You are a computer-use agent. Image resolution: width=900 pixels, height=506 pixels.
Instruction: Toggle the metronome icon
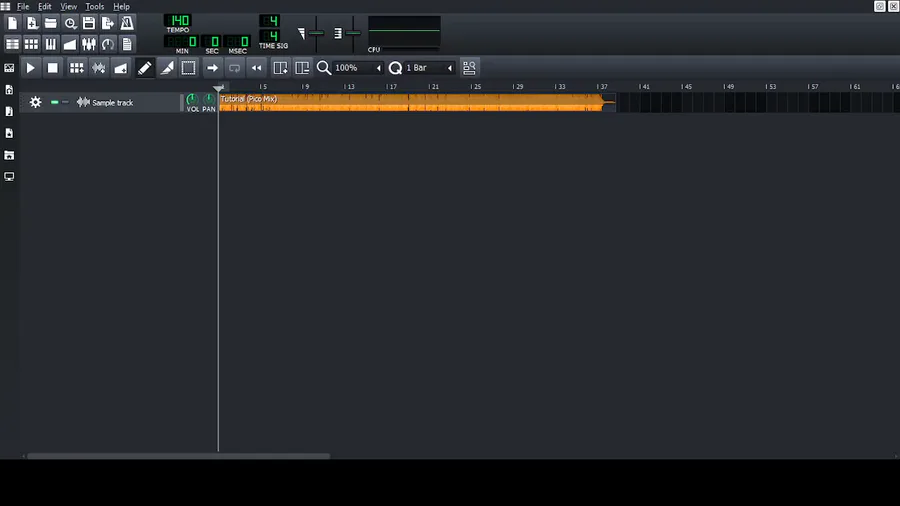[127, 23]
